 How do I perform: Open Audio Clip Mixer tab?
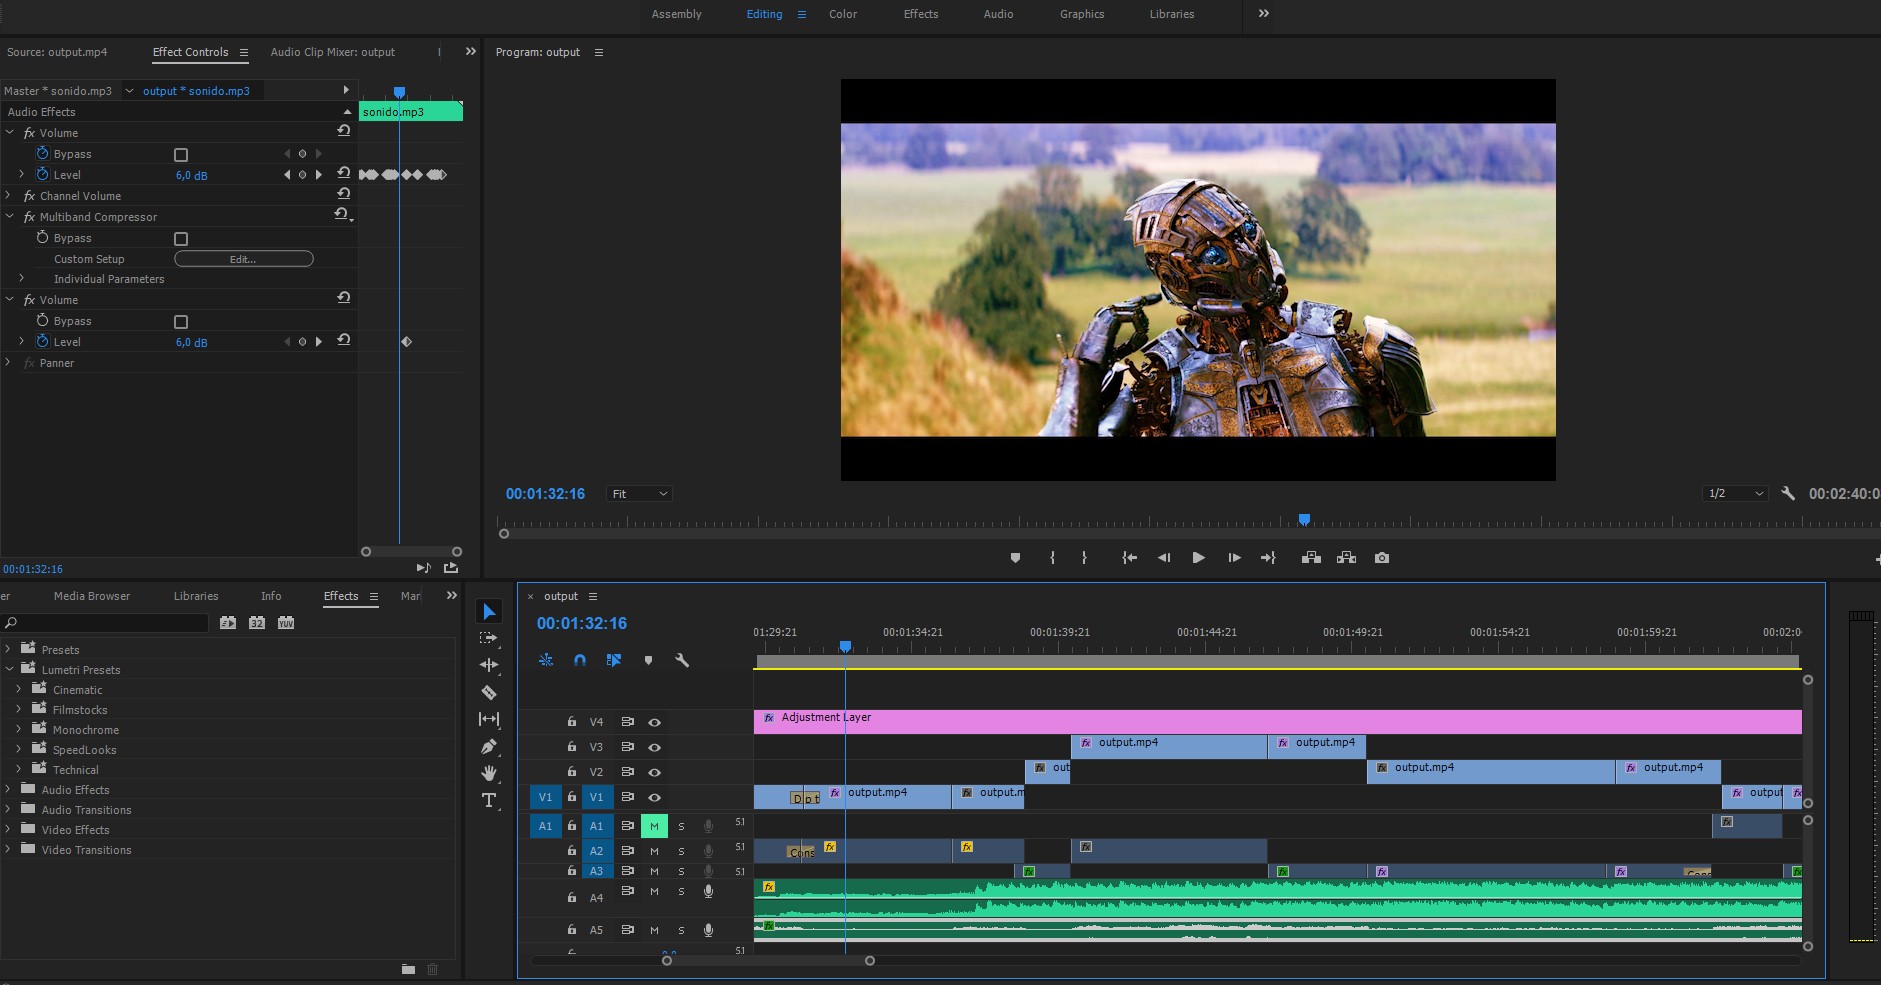tap(333, 52)
